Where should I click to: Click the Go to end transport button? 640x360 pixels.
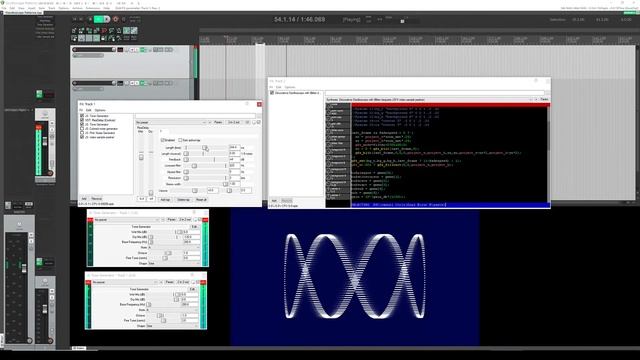coord(82,19)
